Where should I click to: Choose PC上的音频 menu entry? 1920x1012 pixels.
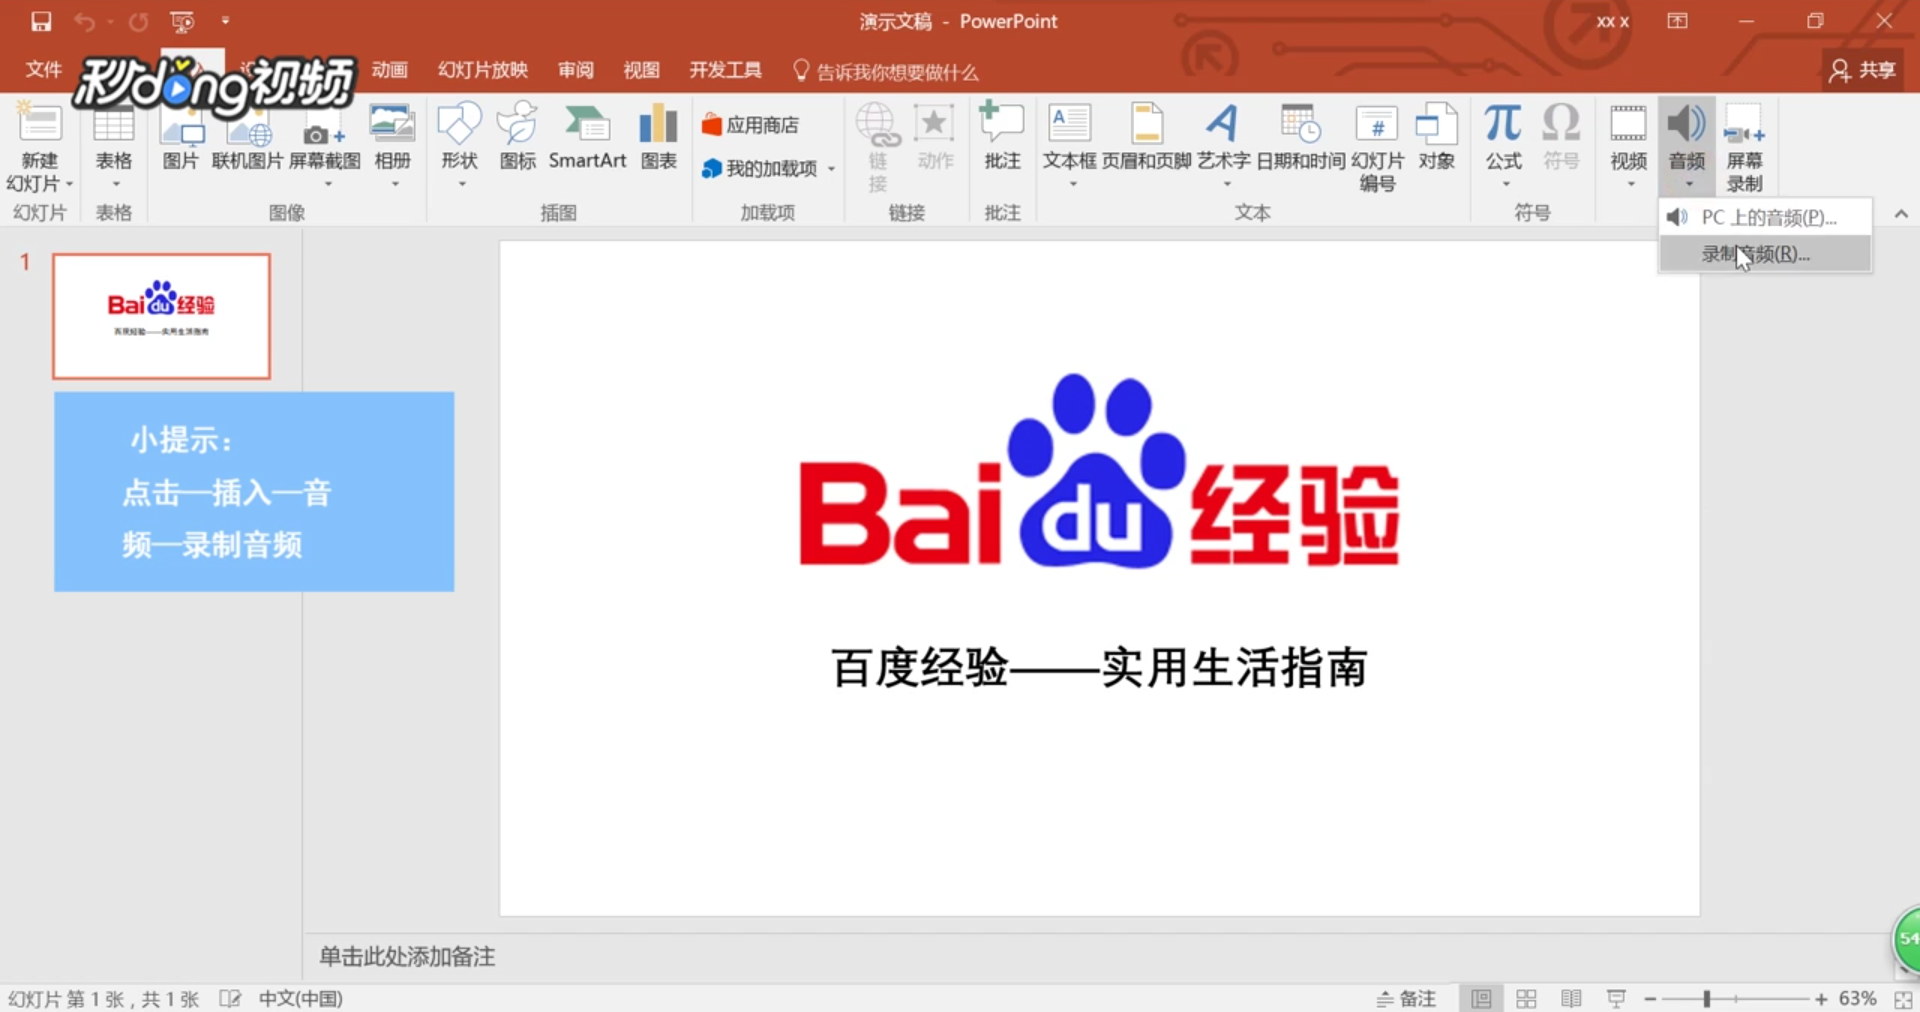(x=1766, y=217)
